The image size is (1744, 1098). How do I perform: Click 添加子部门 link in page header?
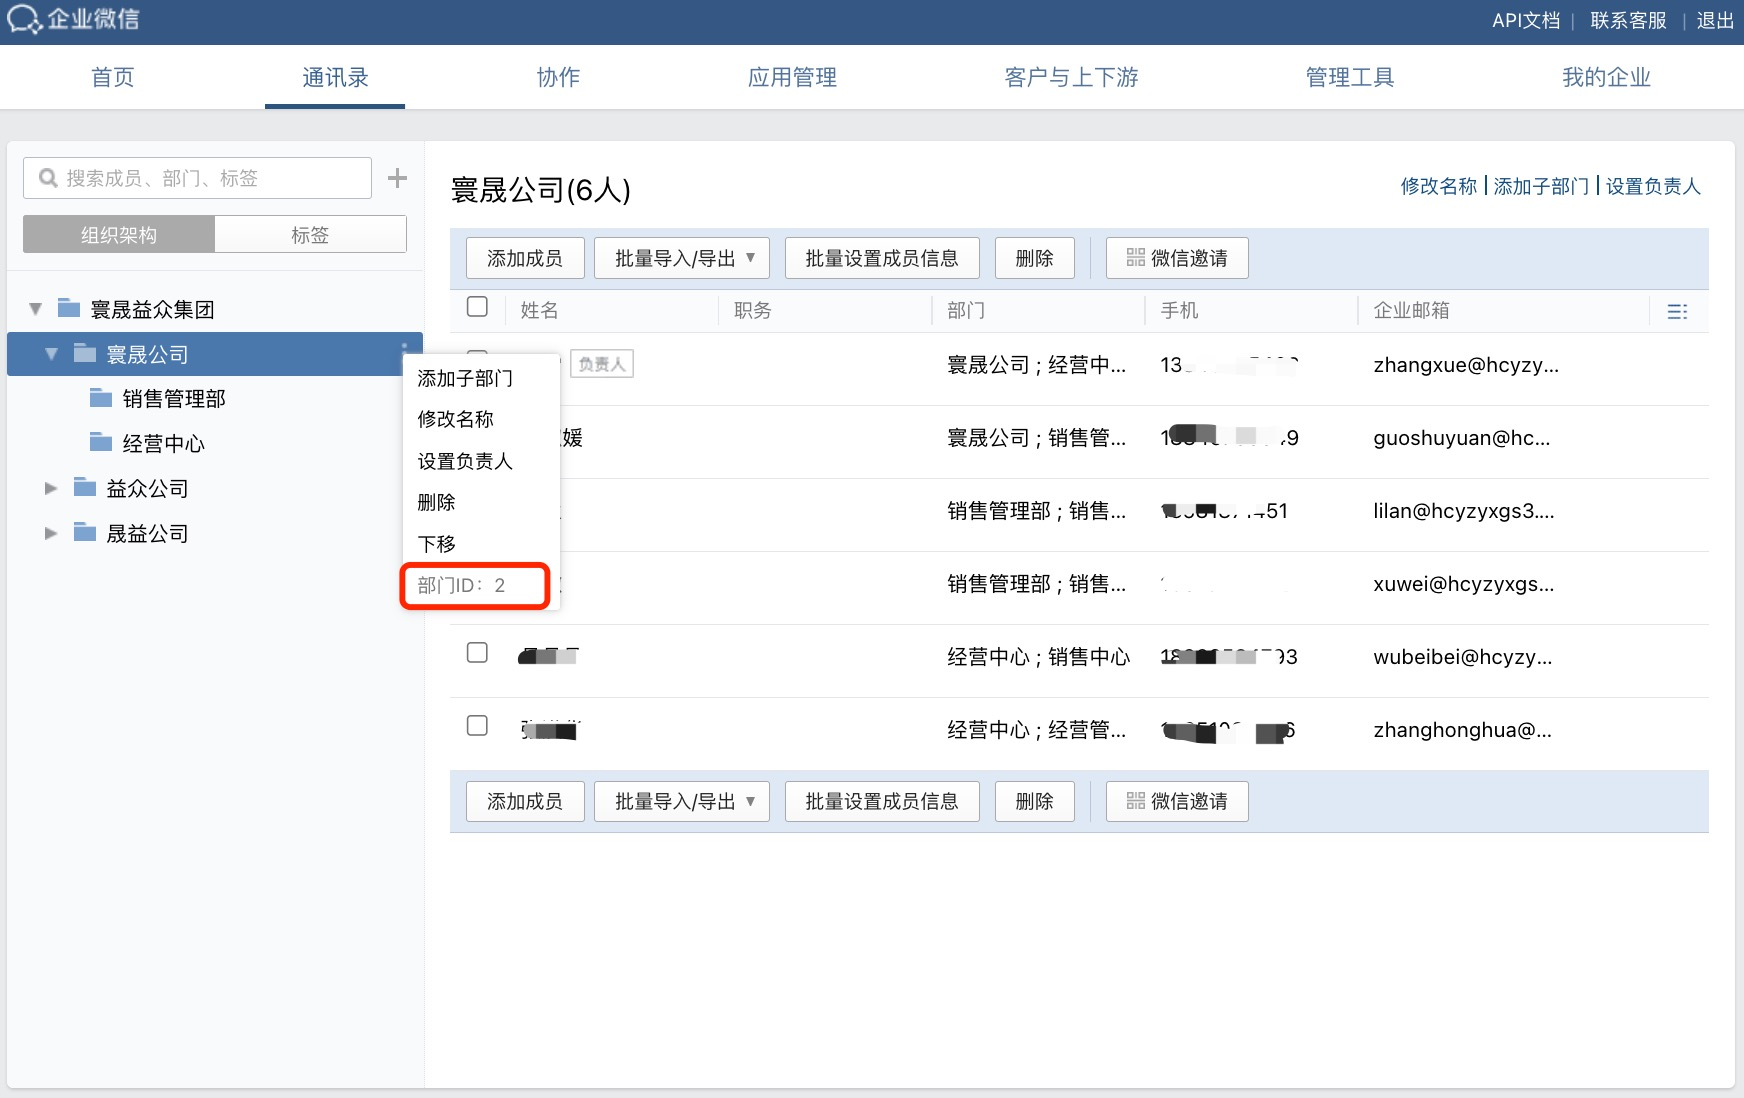[1541, 186]
